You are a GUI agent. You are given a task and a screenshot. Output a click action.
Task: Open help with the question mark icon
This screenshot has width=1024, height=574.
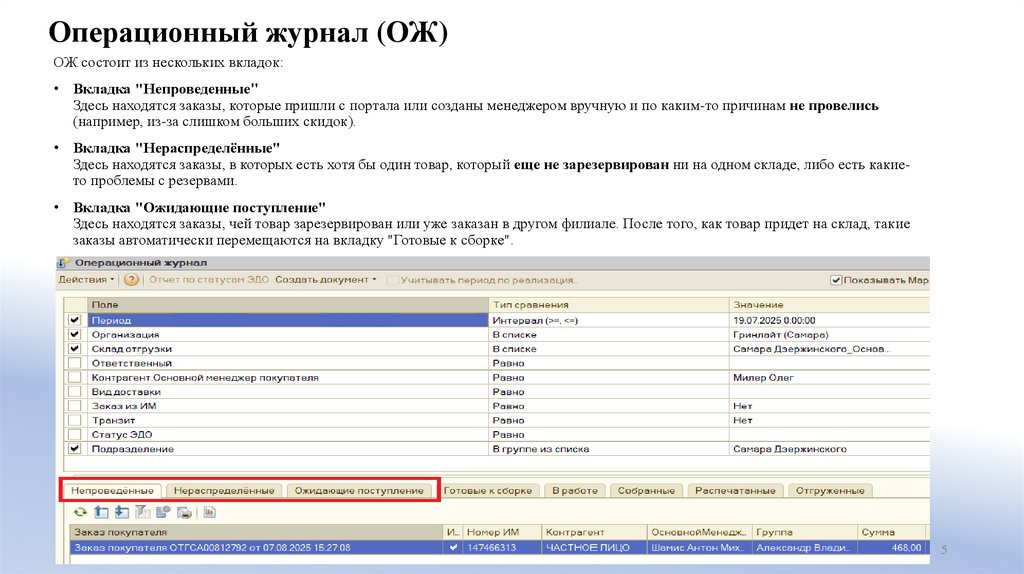(131, 279)
